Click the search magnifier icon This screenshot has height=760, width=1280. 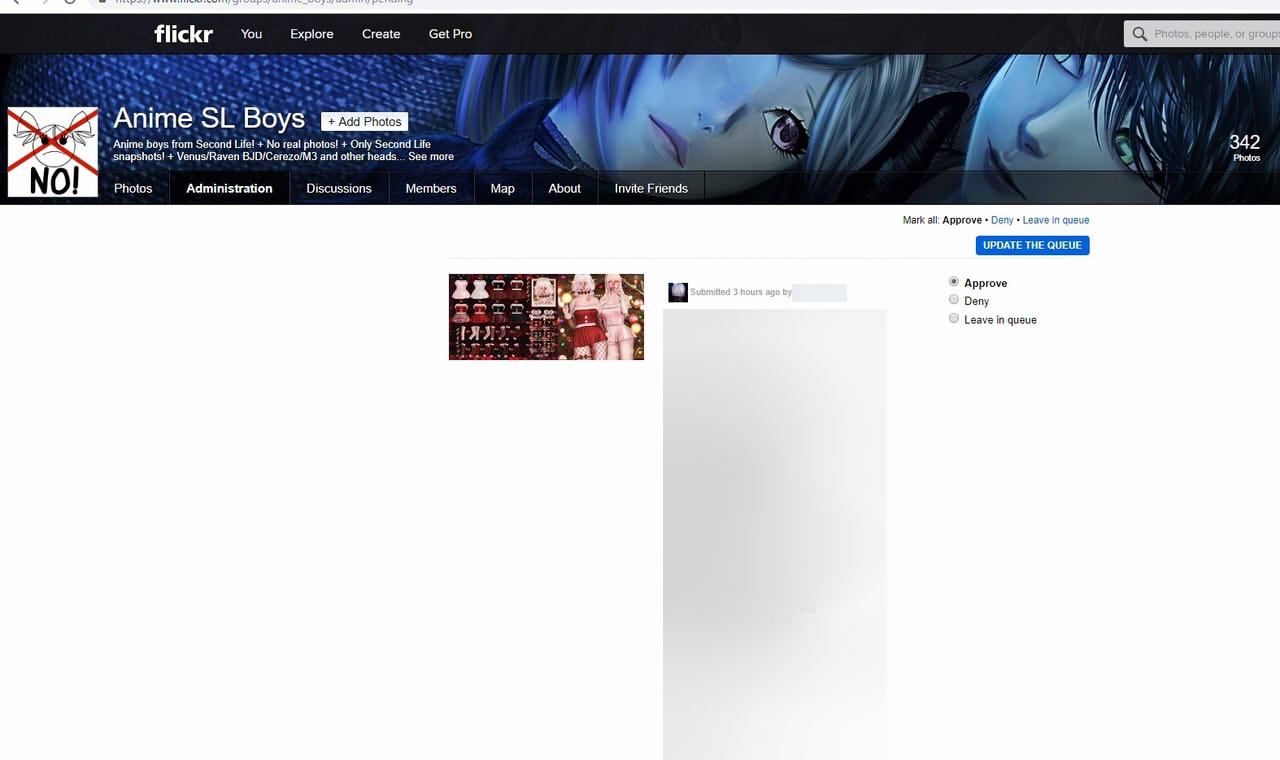1139,34
